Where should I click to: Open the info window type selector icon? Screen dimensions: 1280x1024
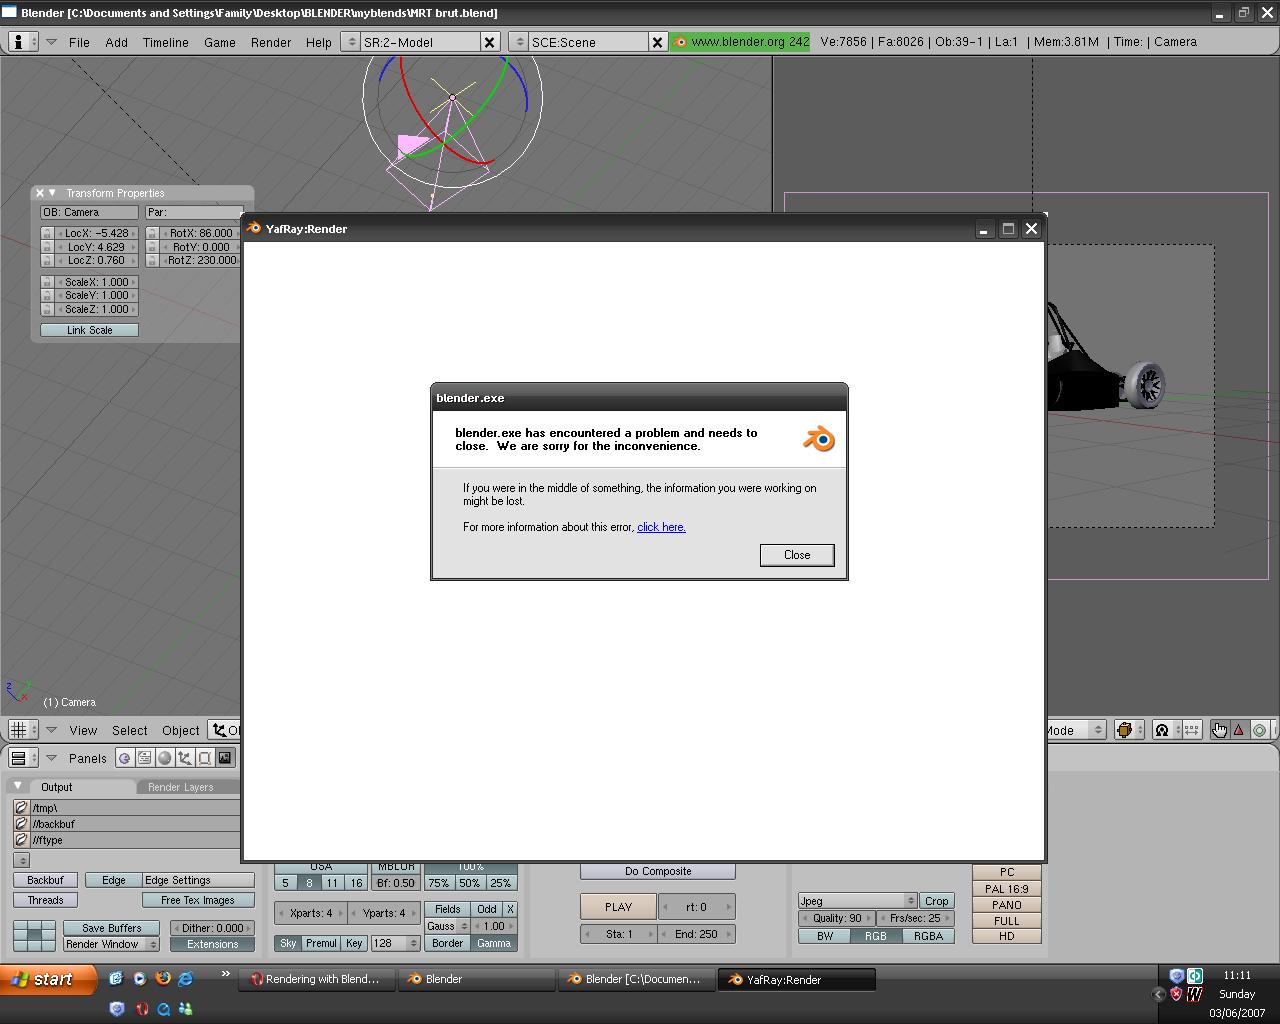23,42
